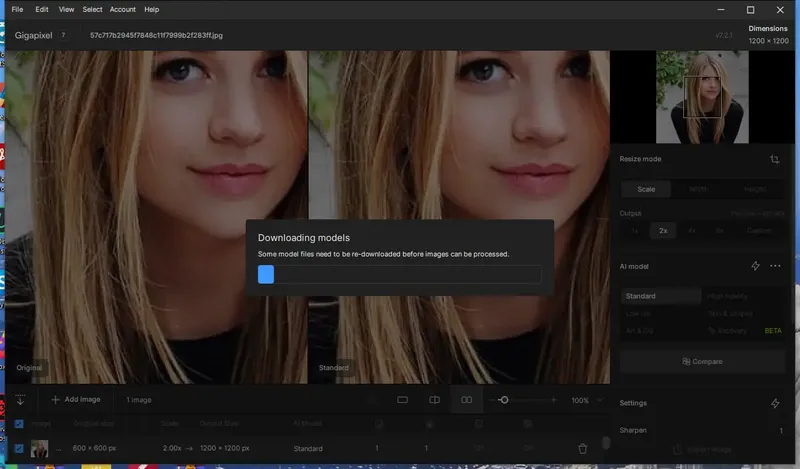Click the lightning icon beside Settings
800x469 pixels.
tap(775, 403)
